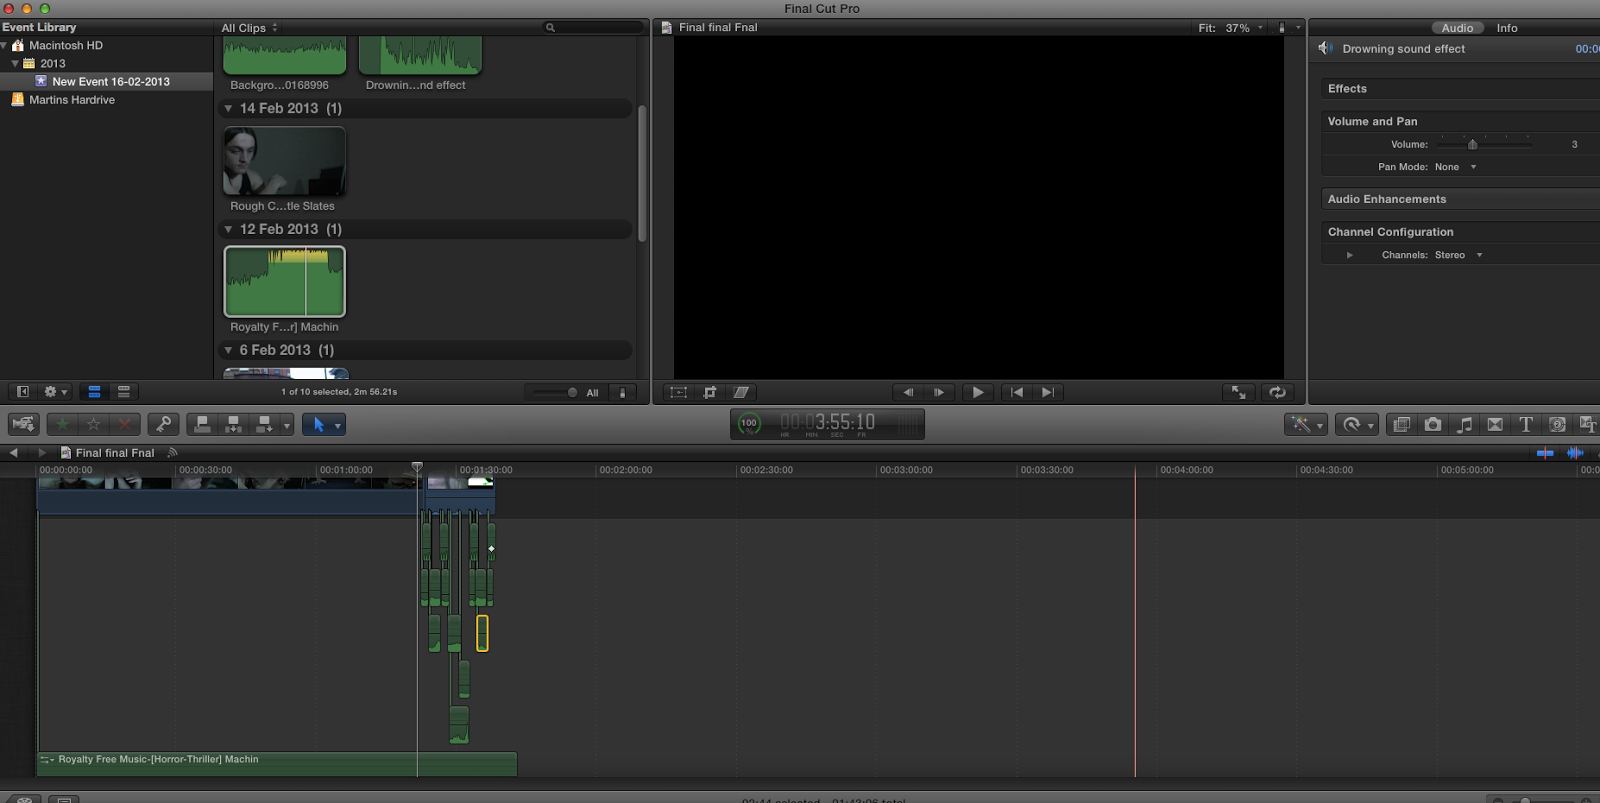Click the timecode display
This screenshot has width=1600, height=803.
(x=828, y=424)
